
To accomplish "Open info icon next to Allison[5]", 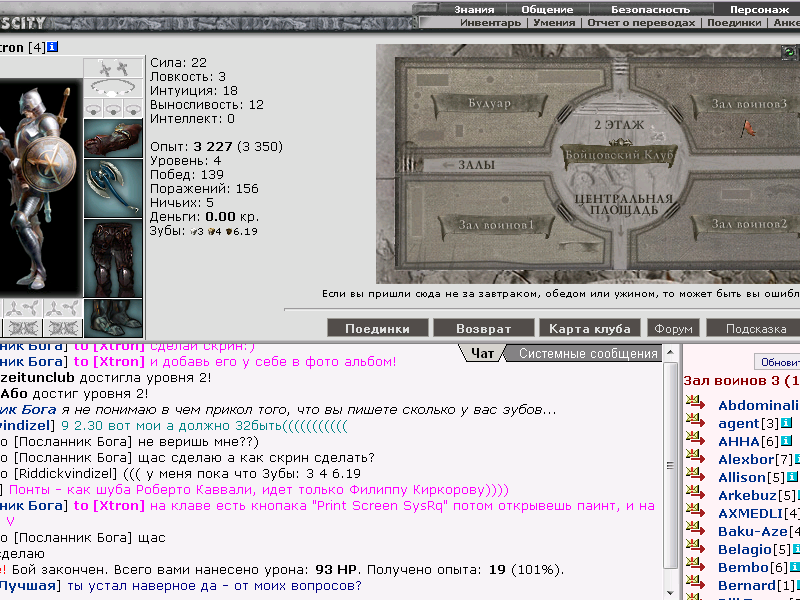I will 792,477.
